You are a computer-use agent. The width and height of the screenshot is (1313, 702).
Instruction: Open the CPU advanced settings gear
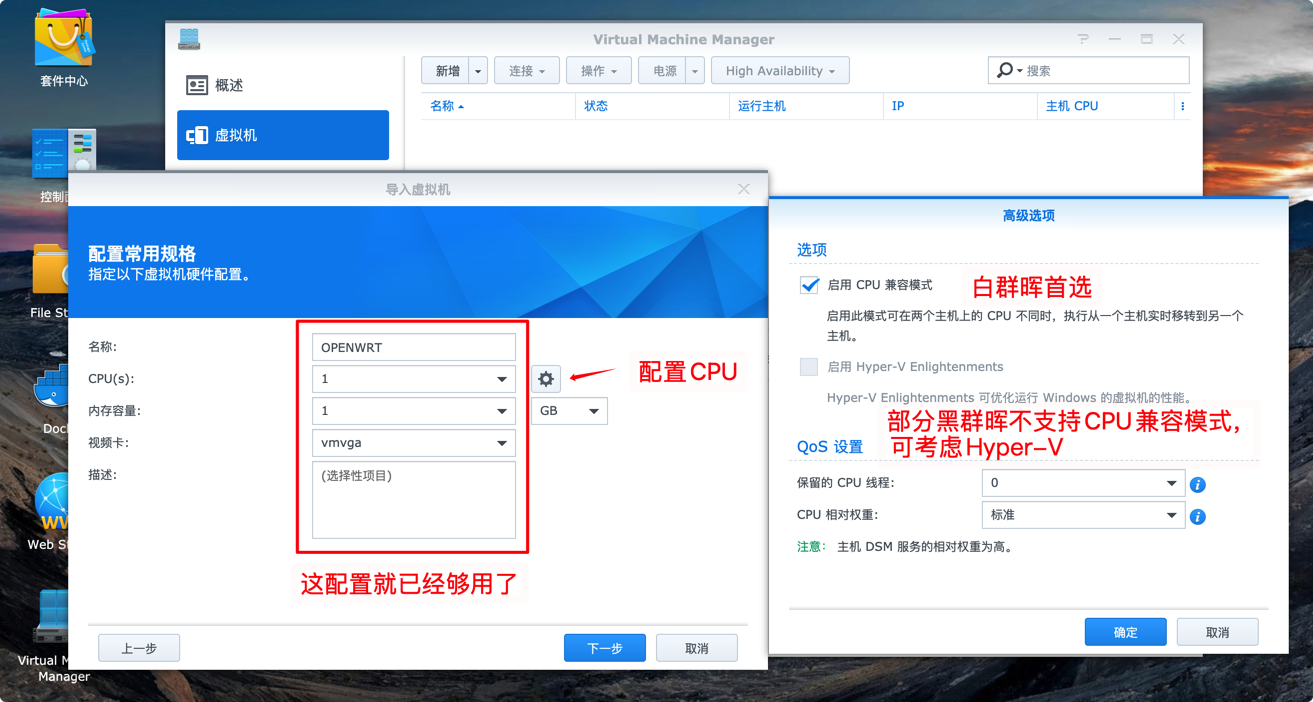(x=546, y=379)
